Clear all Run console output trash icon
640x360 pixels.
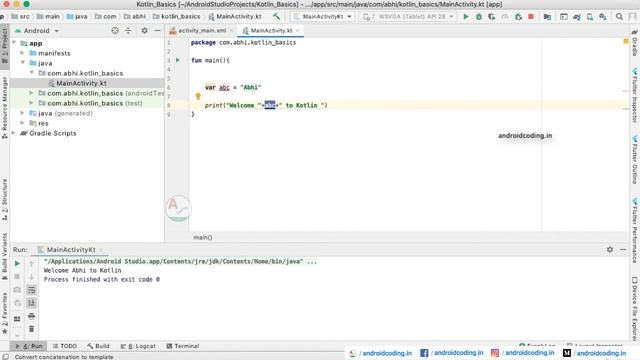coord(31,329)
